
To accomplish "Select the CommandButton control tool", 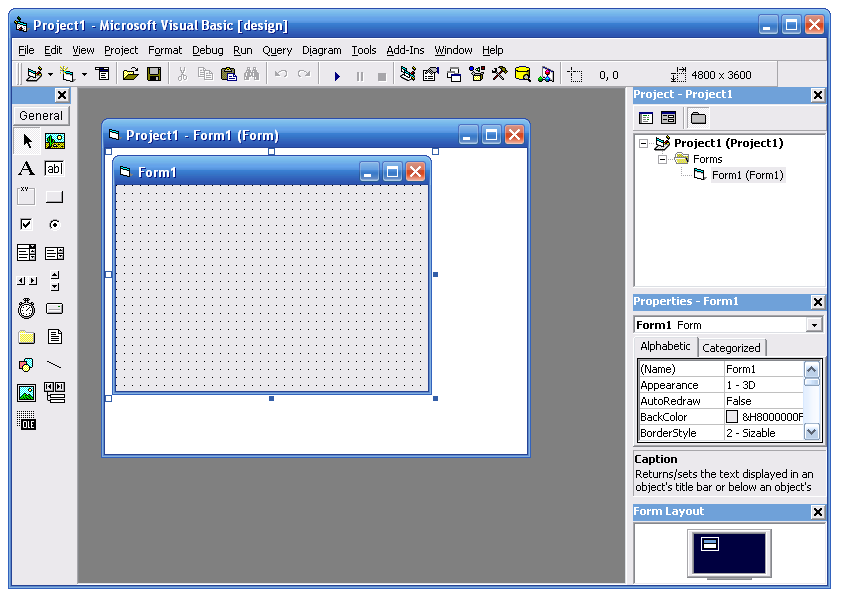I will (55, 196).
